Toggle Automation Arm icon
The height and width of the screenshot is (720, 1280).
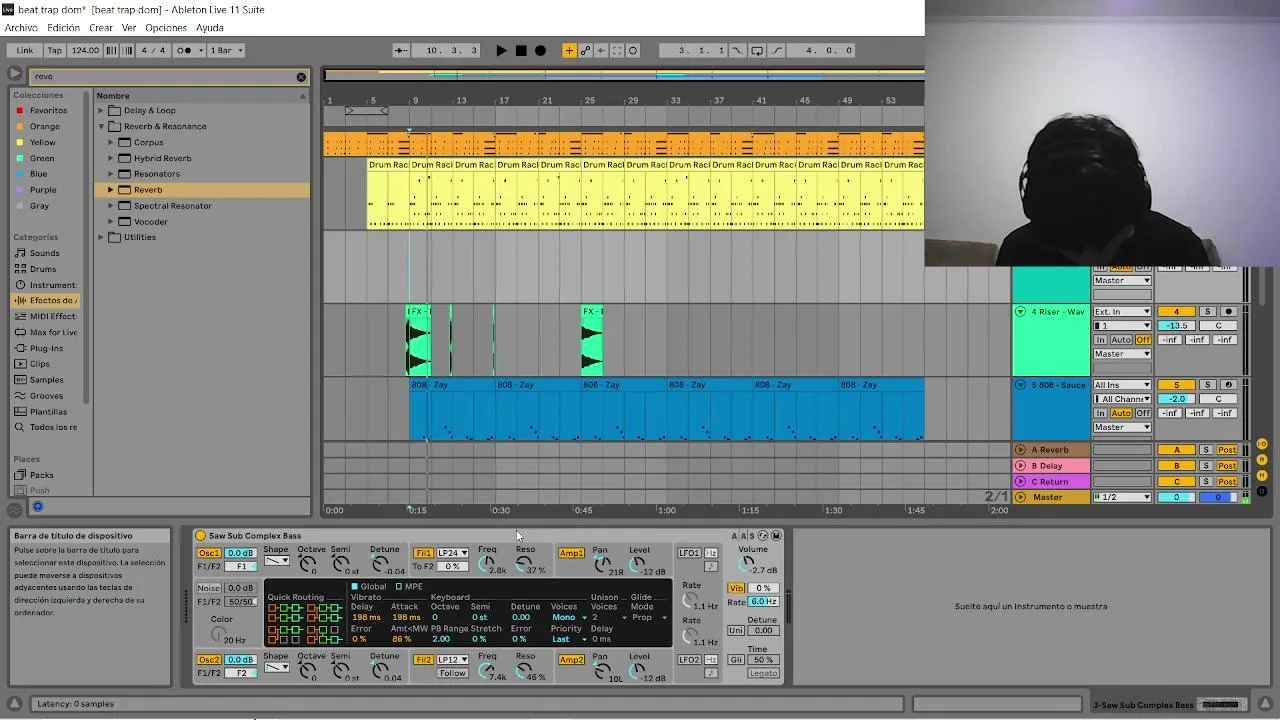585,50
